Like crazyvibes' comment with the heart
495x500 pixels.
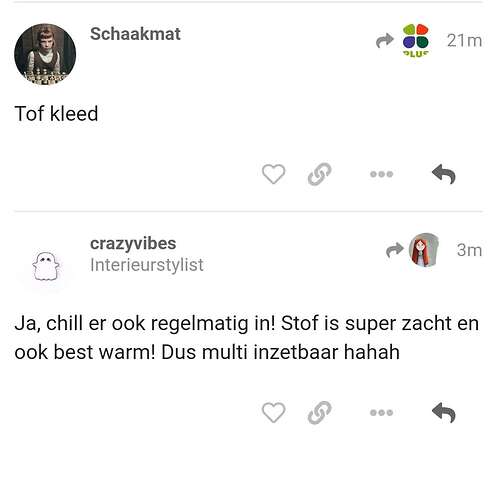[273, 412]
